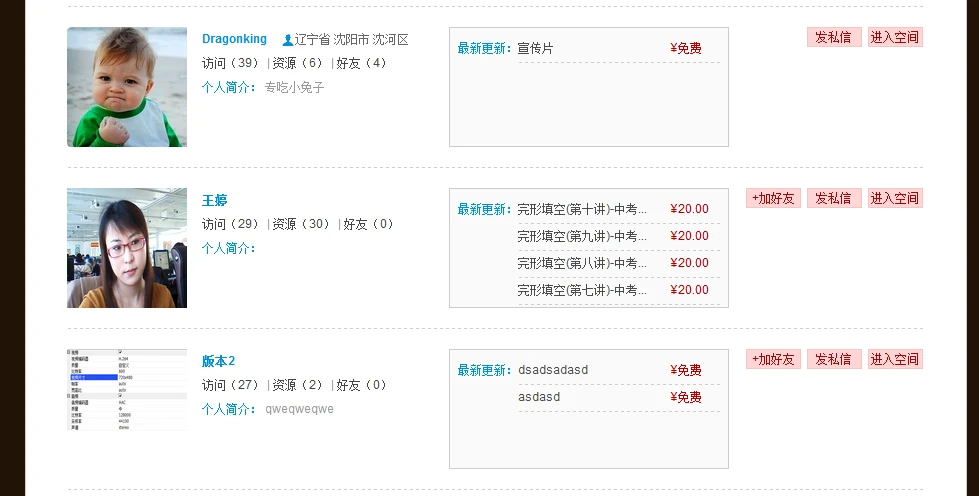Open the Dragonking username link

[234, 39]
